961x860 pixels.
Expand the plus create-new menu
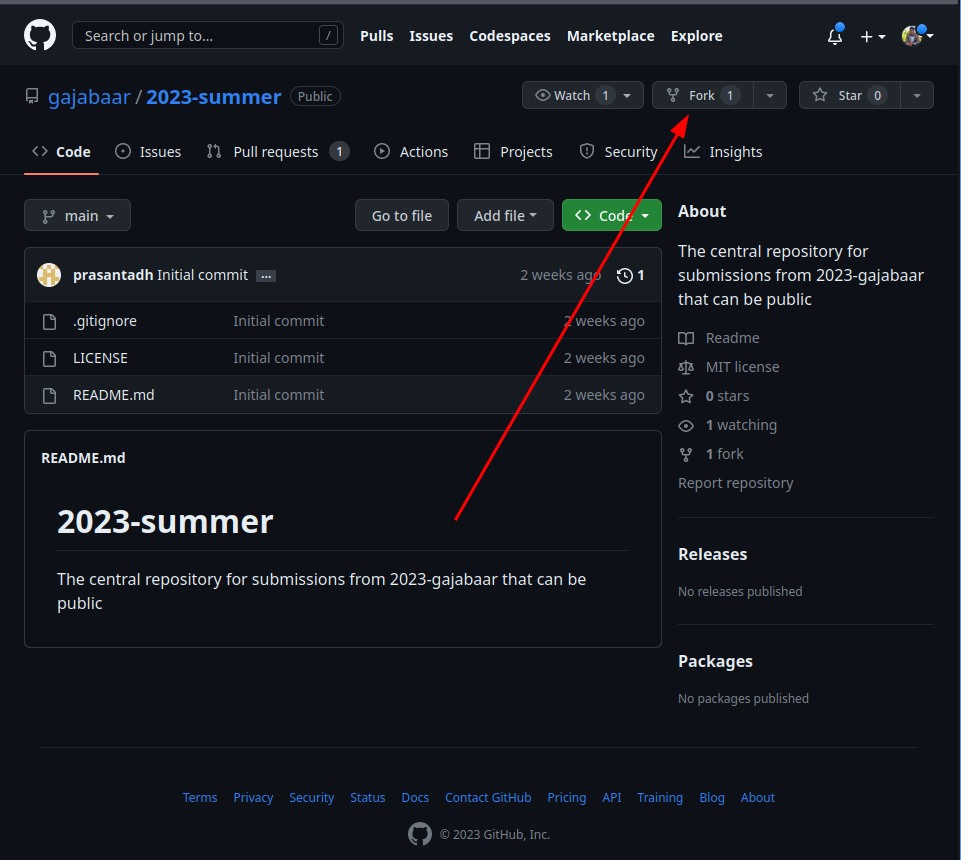tap(873, 37)
